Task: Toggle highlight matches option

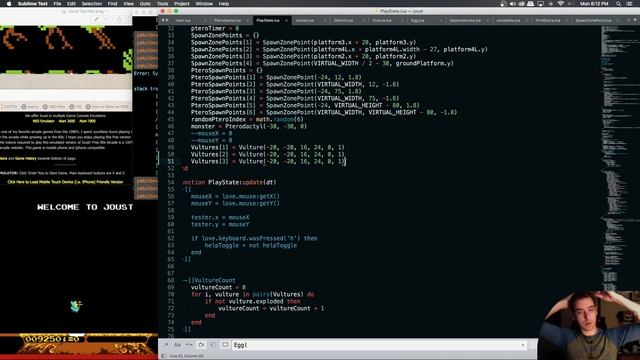Action: tap(225, 345)
